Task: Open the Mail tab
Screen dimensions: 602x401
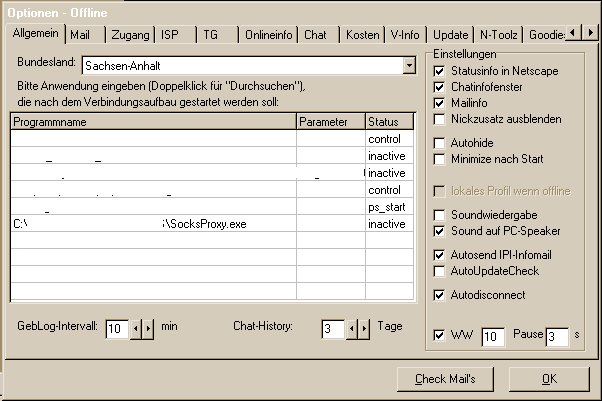Action: click(85, 35)
